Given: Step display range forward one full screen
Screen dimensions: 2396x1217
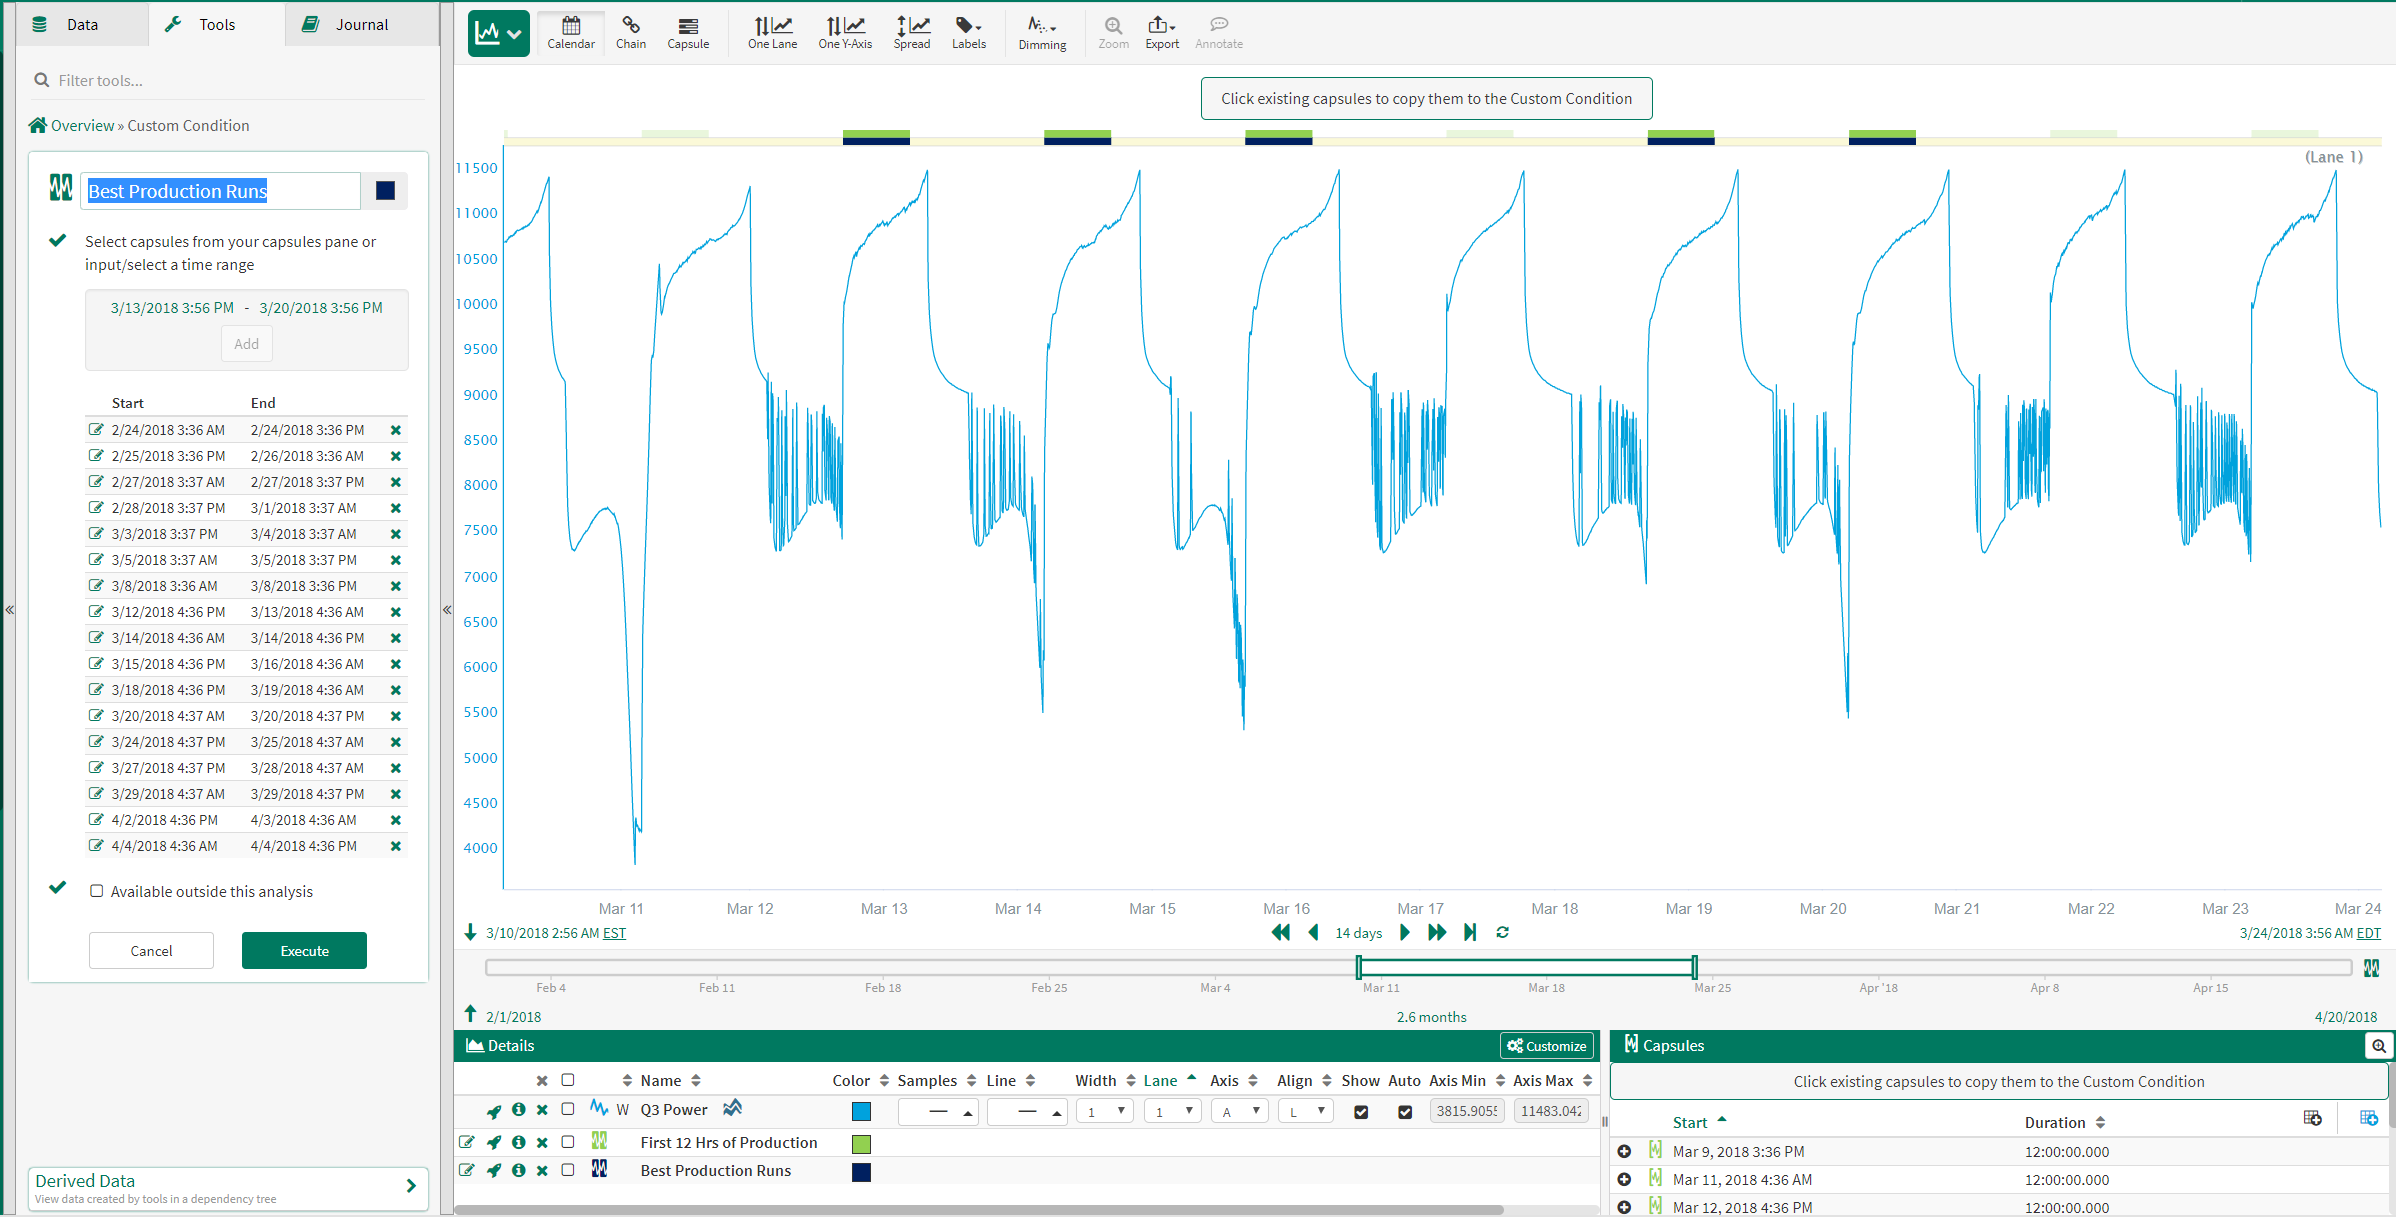Looking at the screenshot, I should click(x=1437, y=932).
